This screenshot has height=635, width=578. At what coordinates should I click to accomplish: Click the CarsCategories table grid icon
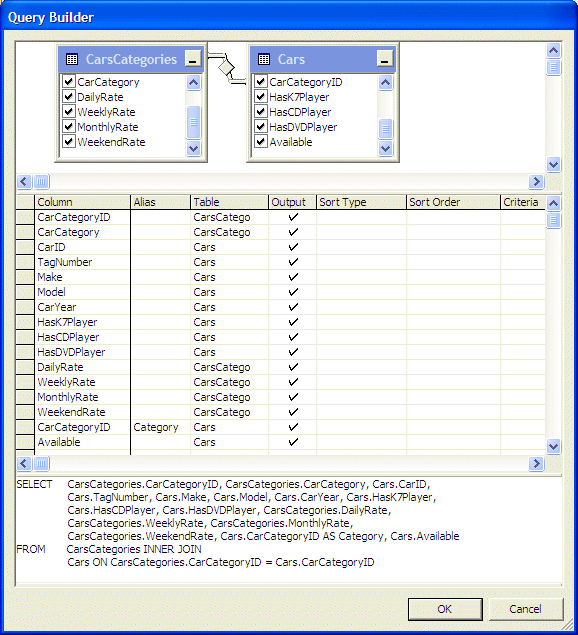[72, 59]
